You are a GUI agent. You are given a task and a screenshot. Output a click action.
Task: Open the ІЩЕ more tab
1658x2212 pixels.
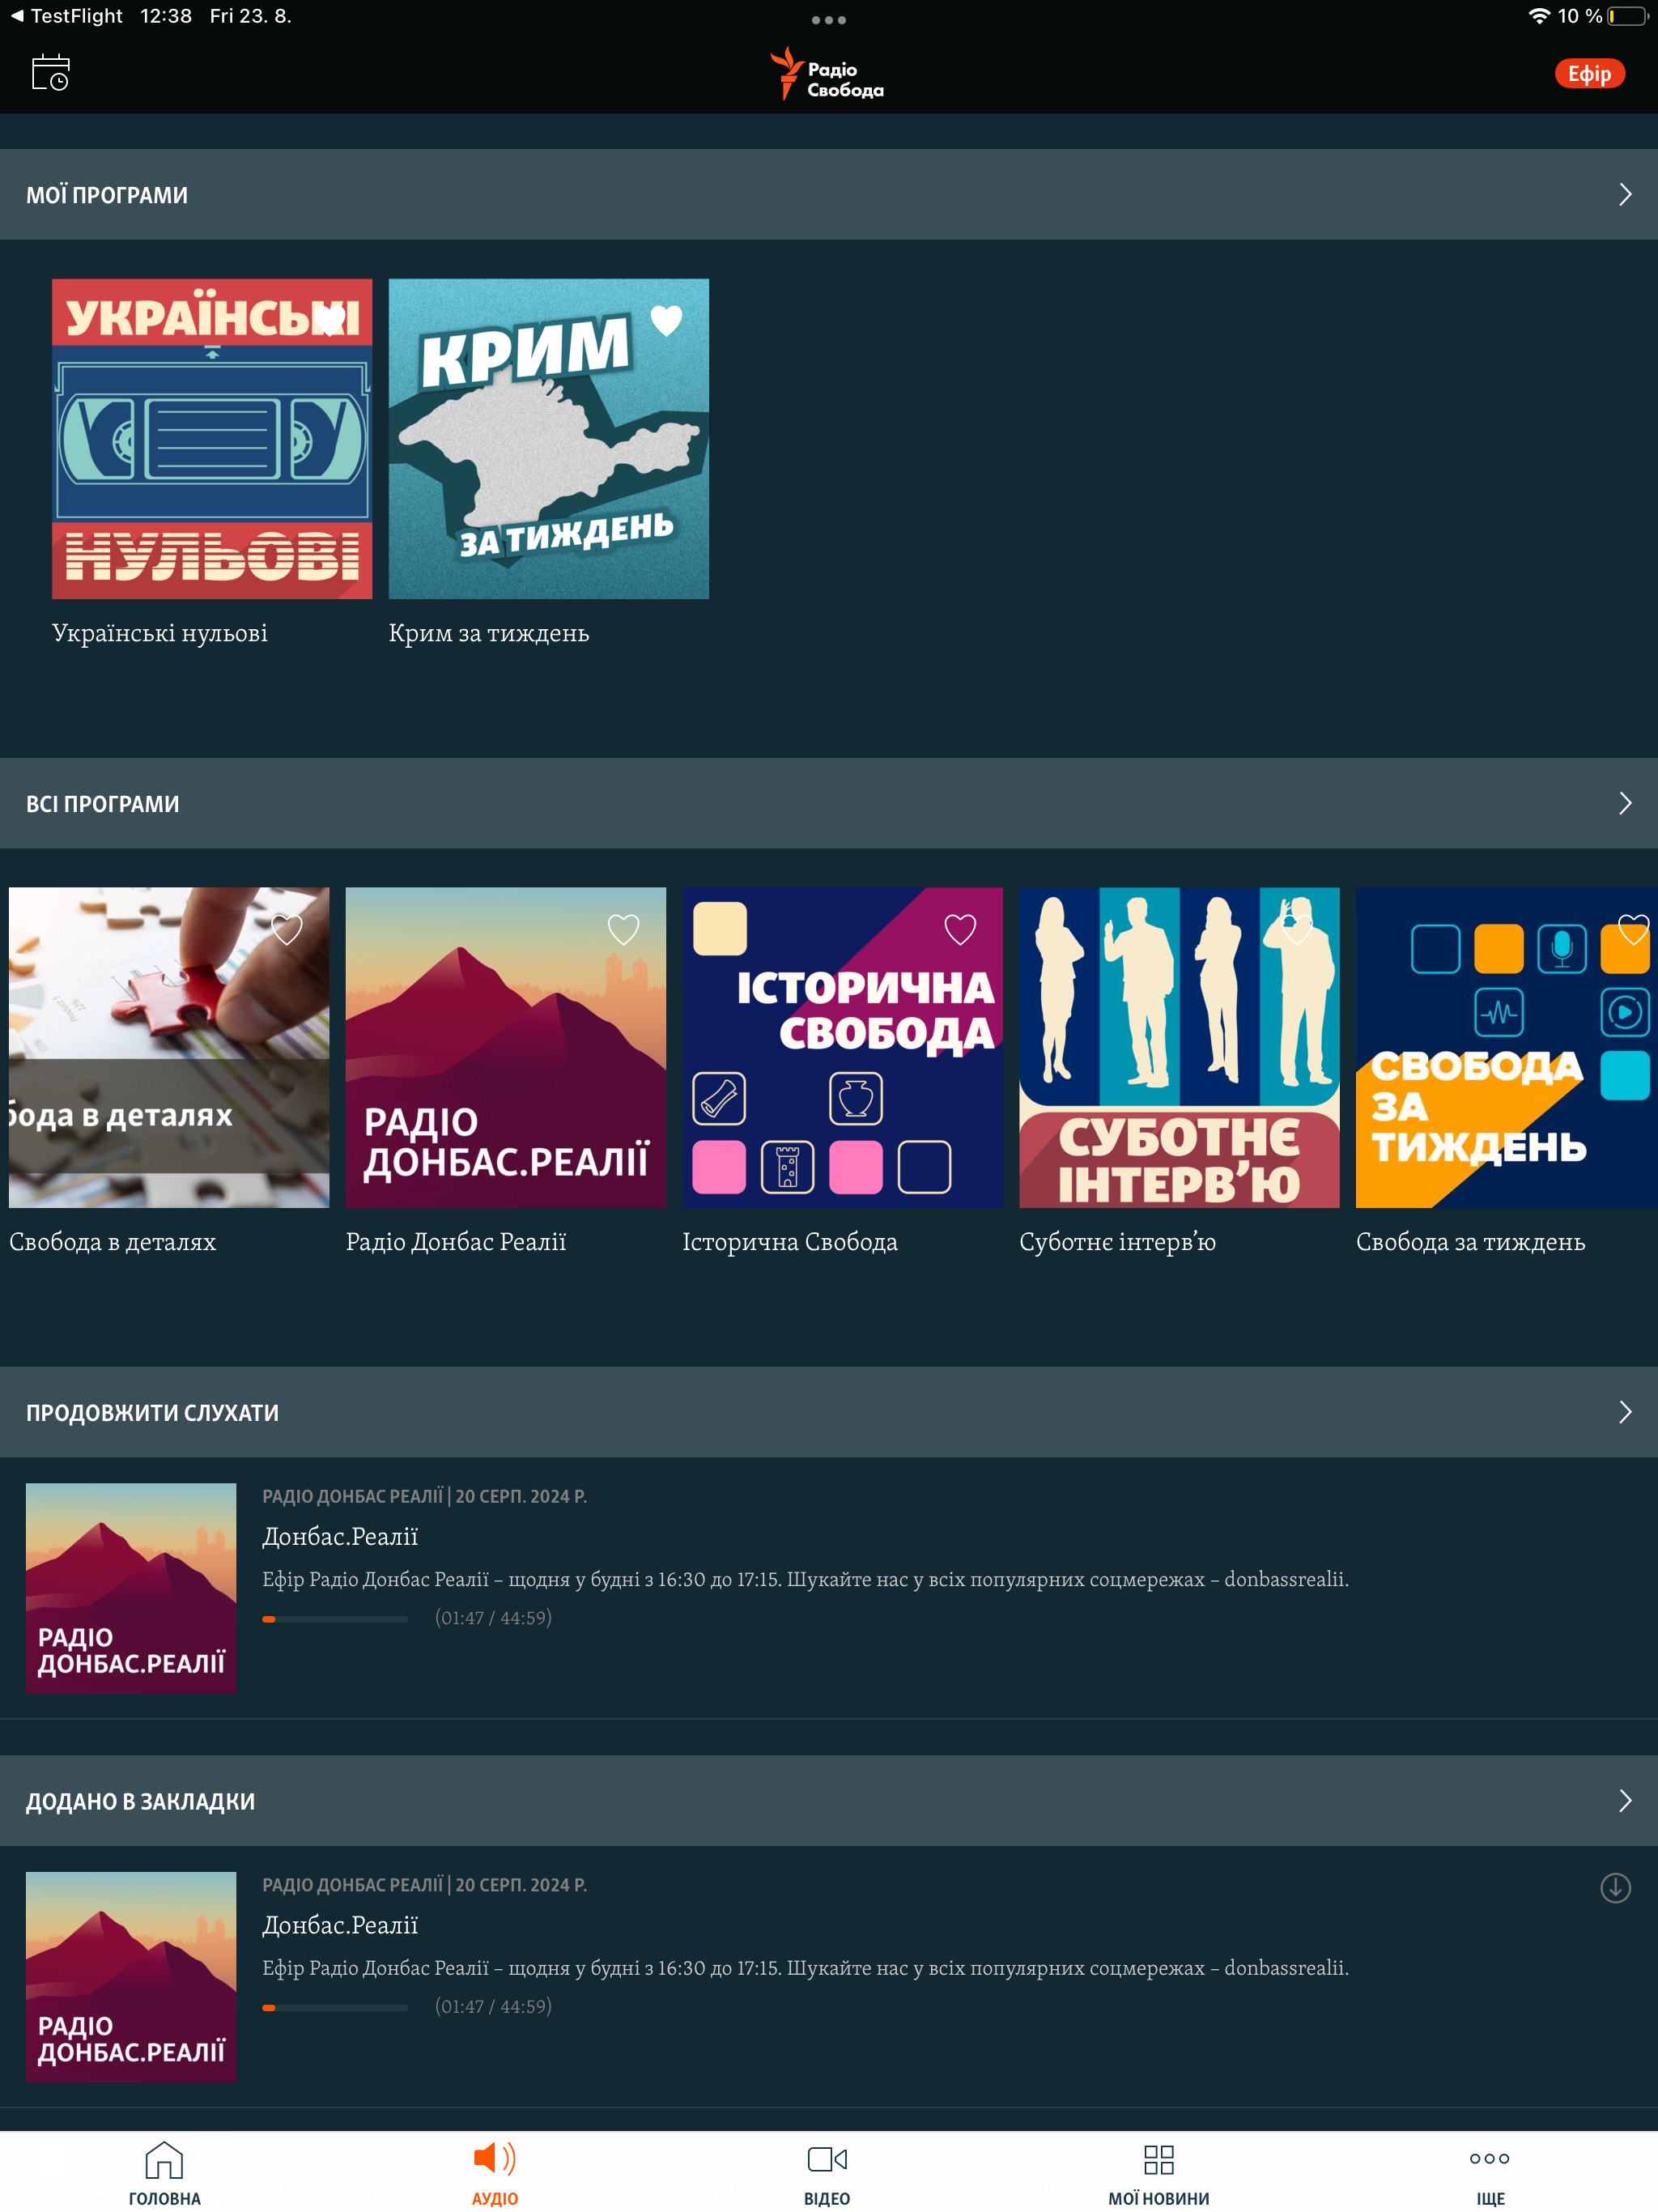click(x=1490, y=2172)
